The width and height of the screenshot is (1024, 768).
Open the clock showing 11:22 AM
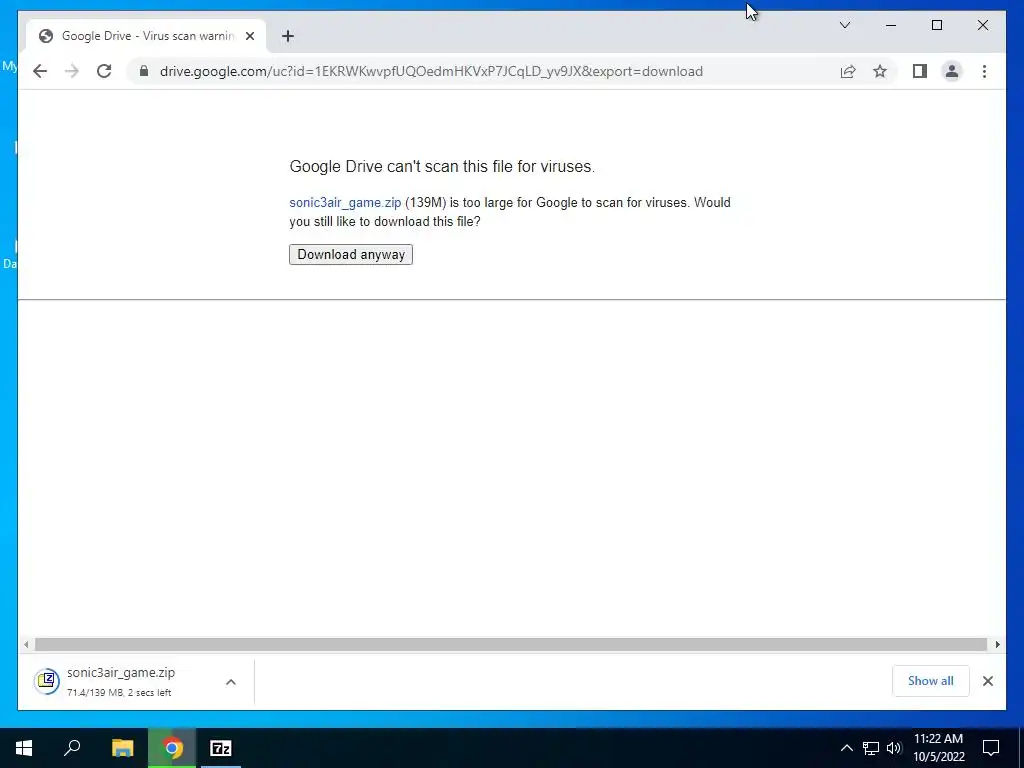pyautogui.click(x=938, y=748)
